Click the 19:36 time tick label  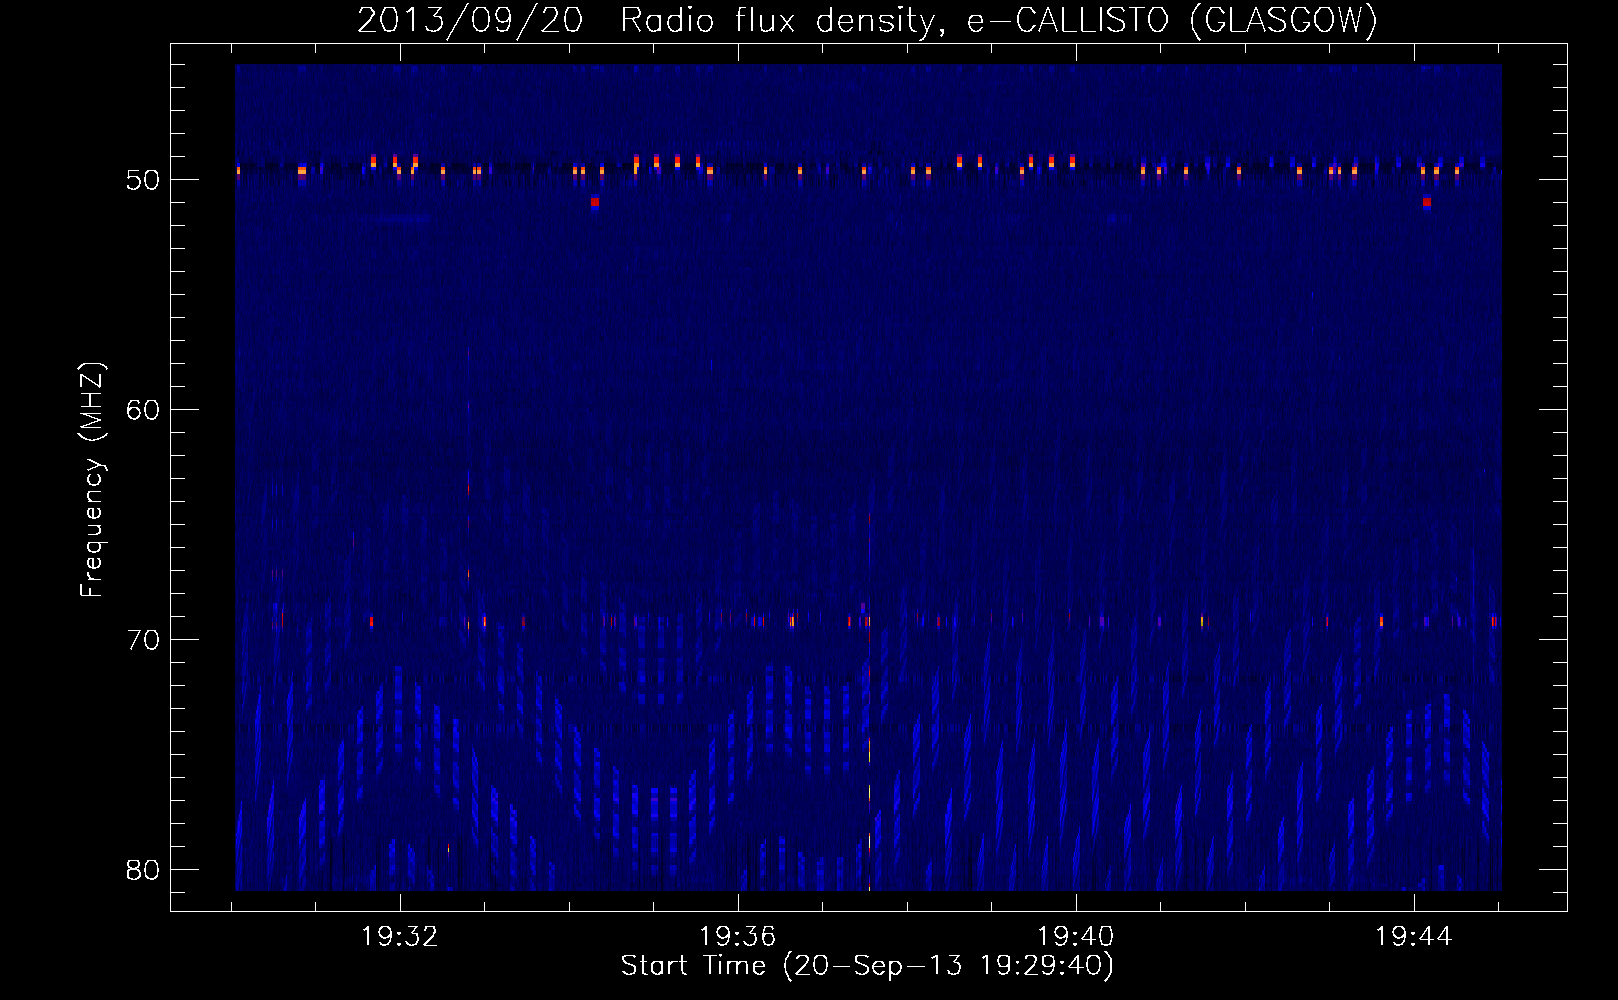(738, 937)
